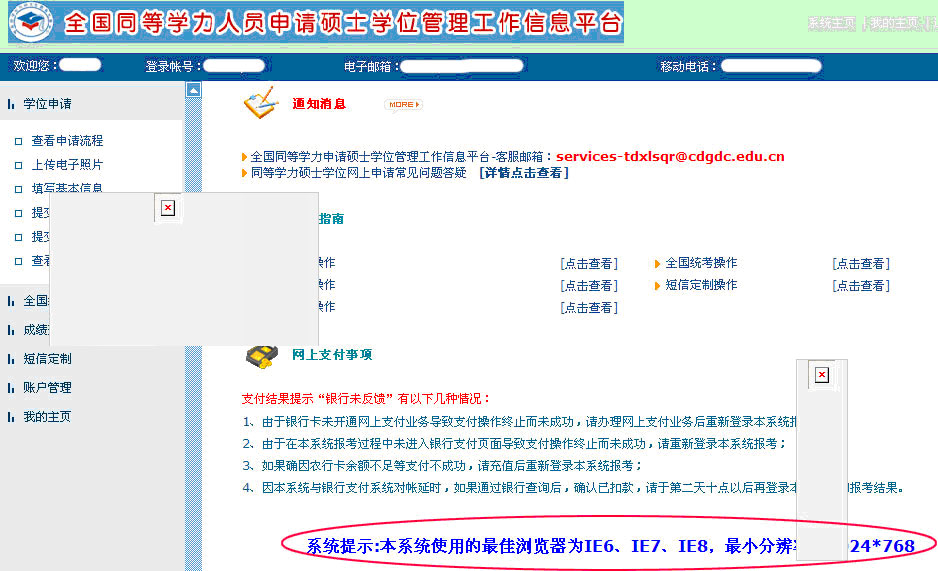938x571 pixels.
Task: Click the scroll up arrow of sidebar scrollbar
Action: click(x=193, y=90)
